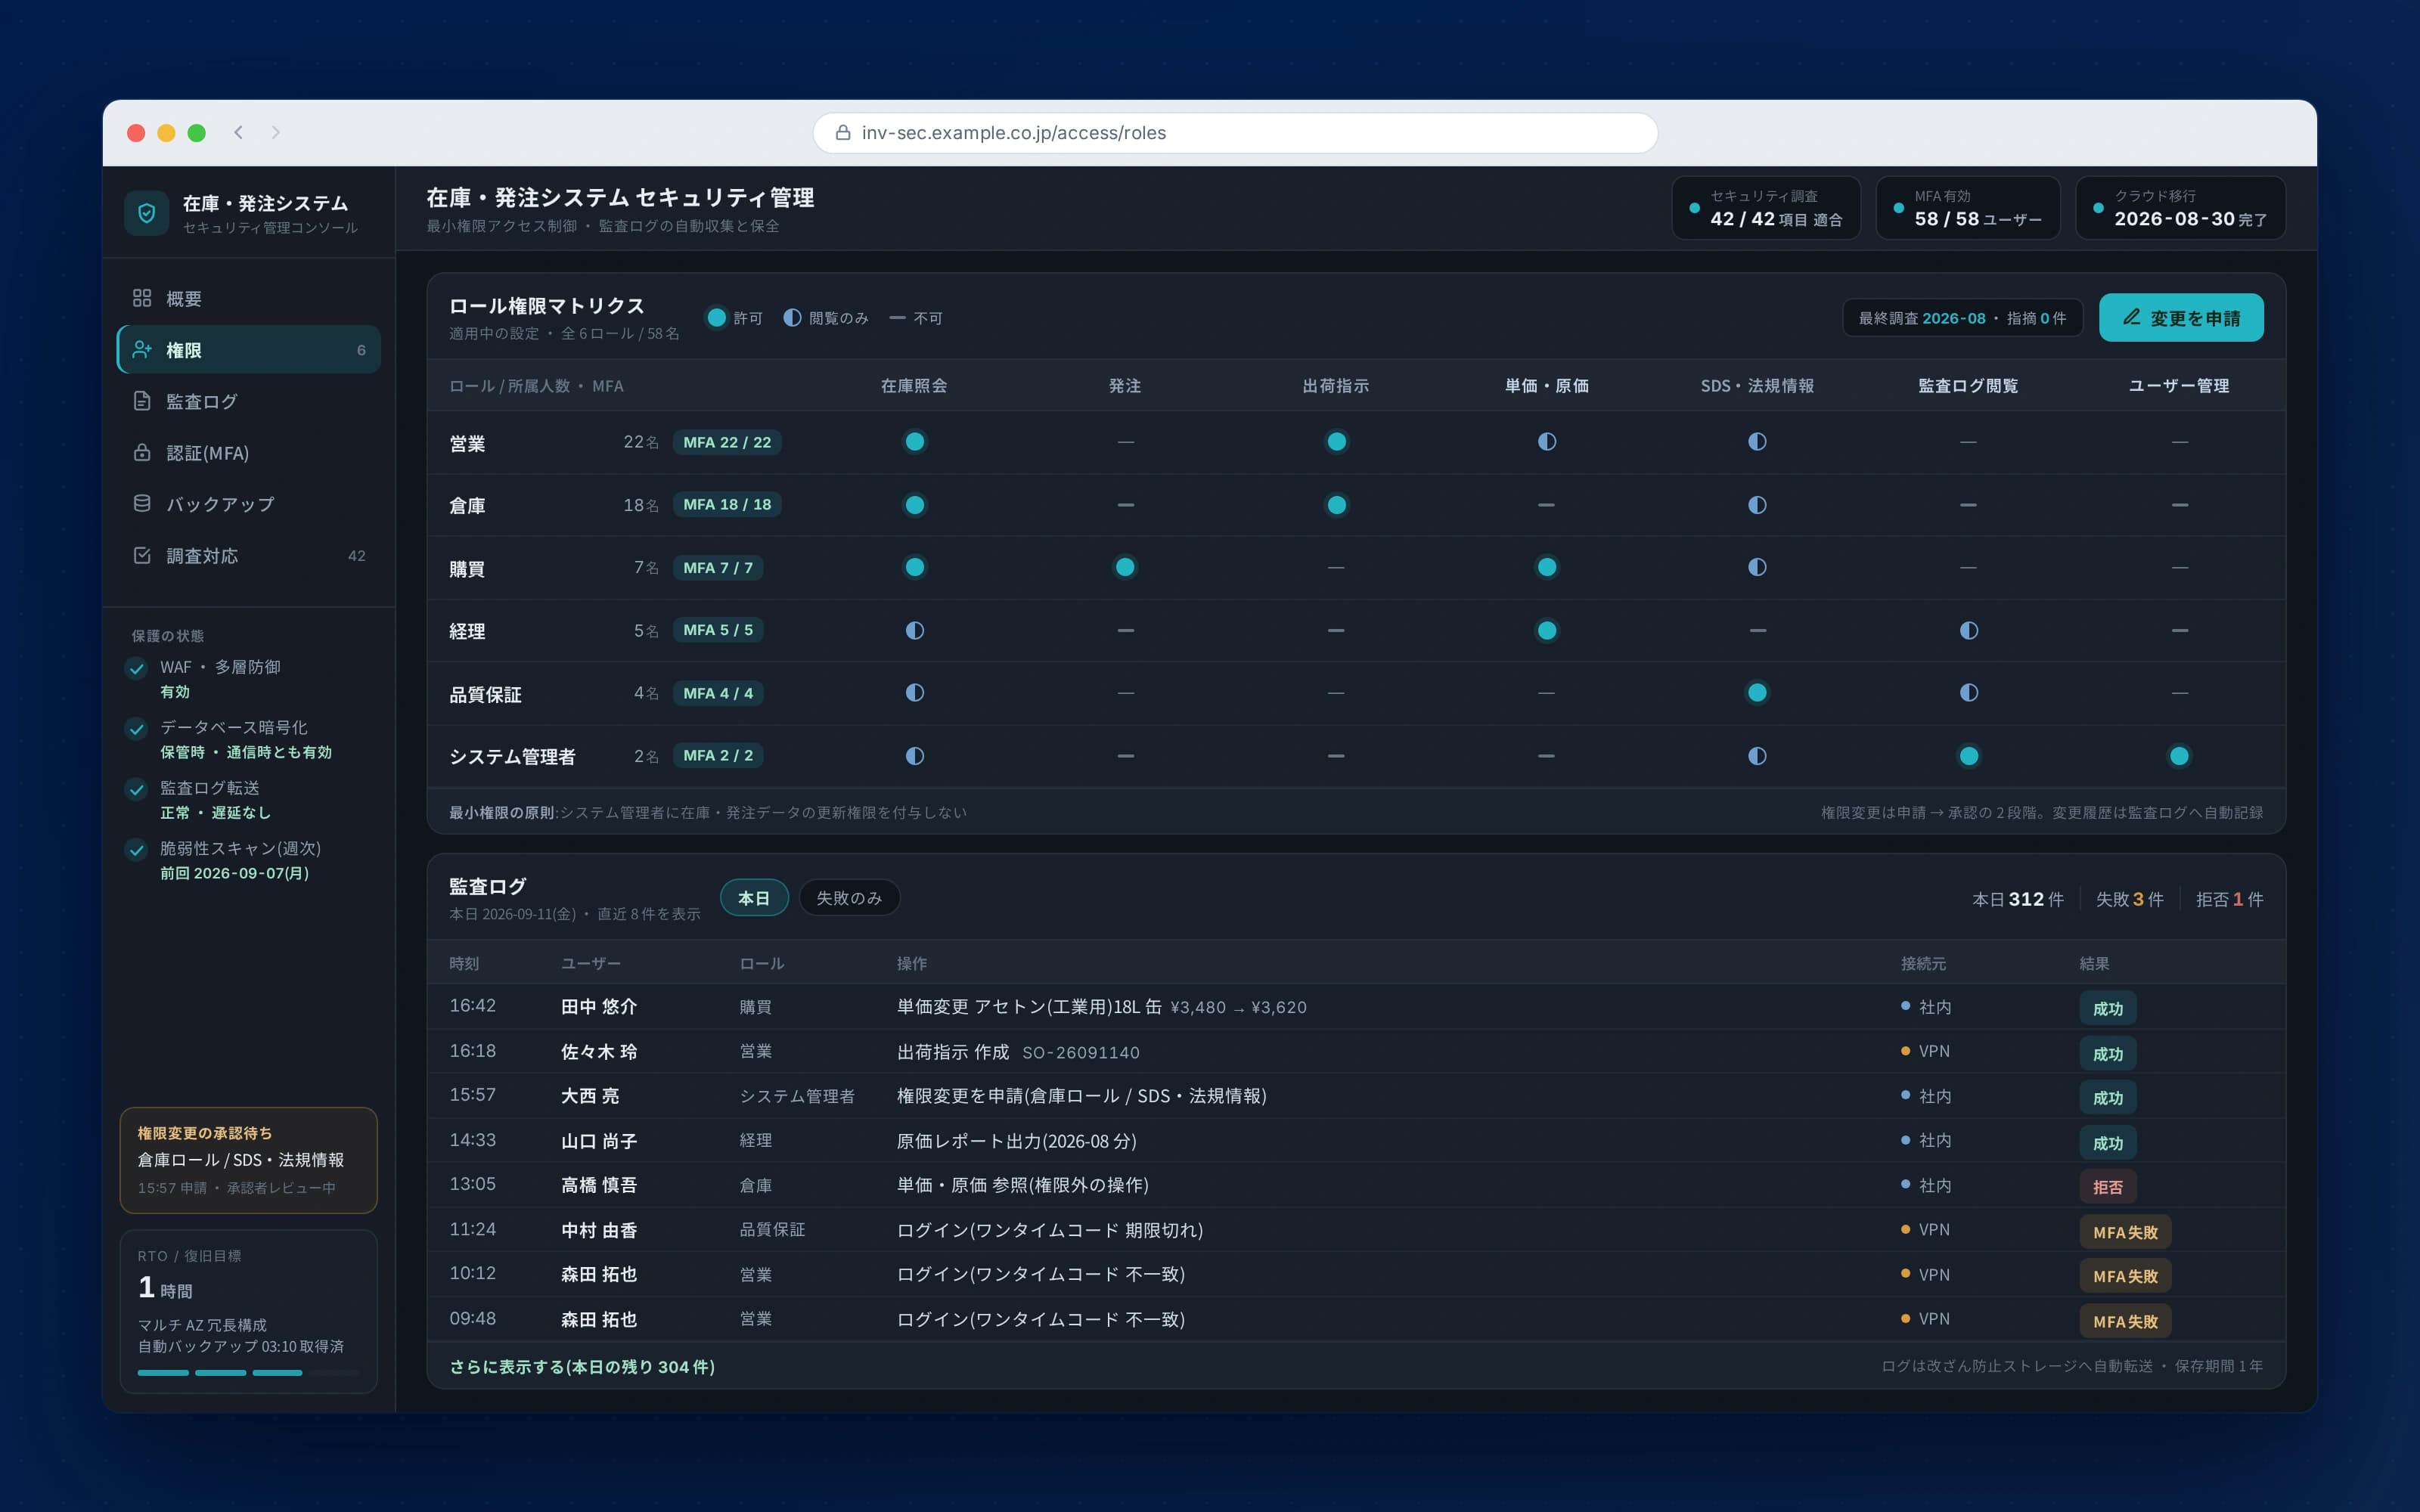The width and height of the screenshot is (2420, 1512).
Task: Click the RTO backup progress bar
Action: tap(248, 1373)
